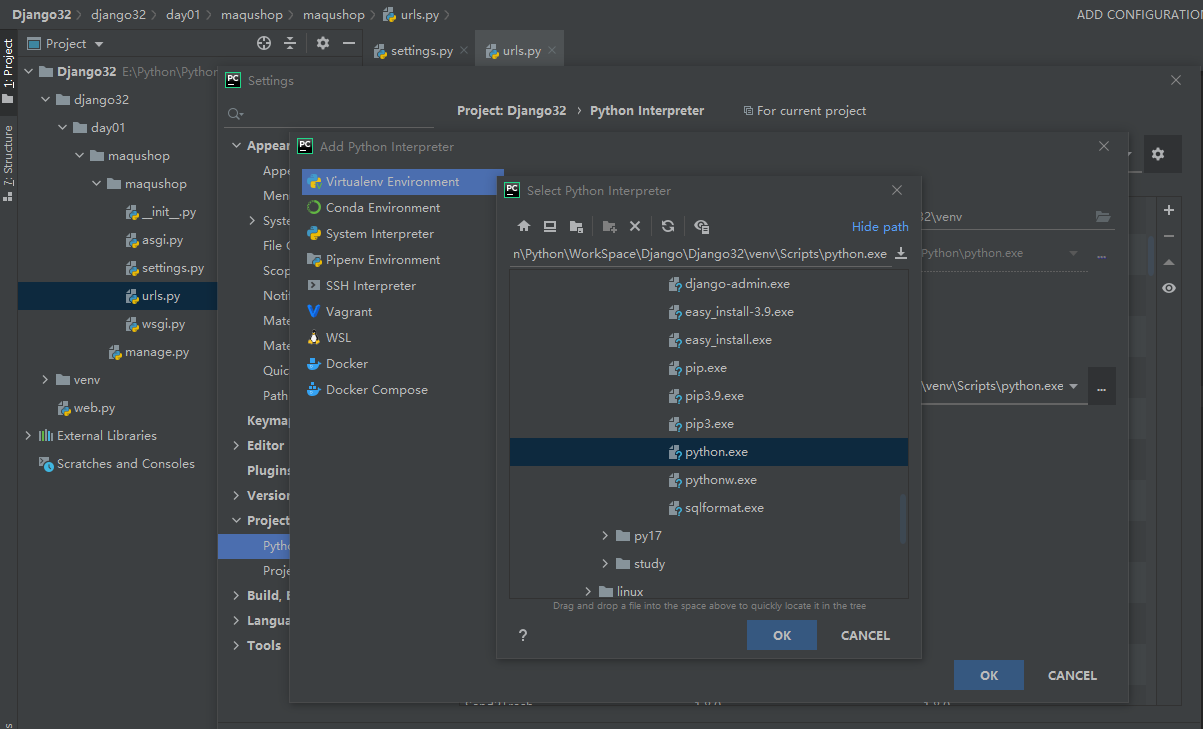This screenshot has height=729, width=1203.
Task: Confirm OK in Select Python Interpreter
Action: click(782, 635)
